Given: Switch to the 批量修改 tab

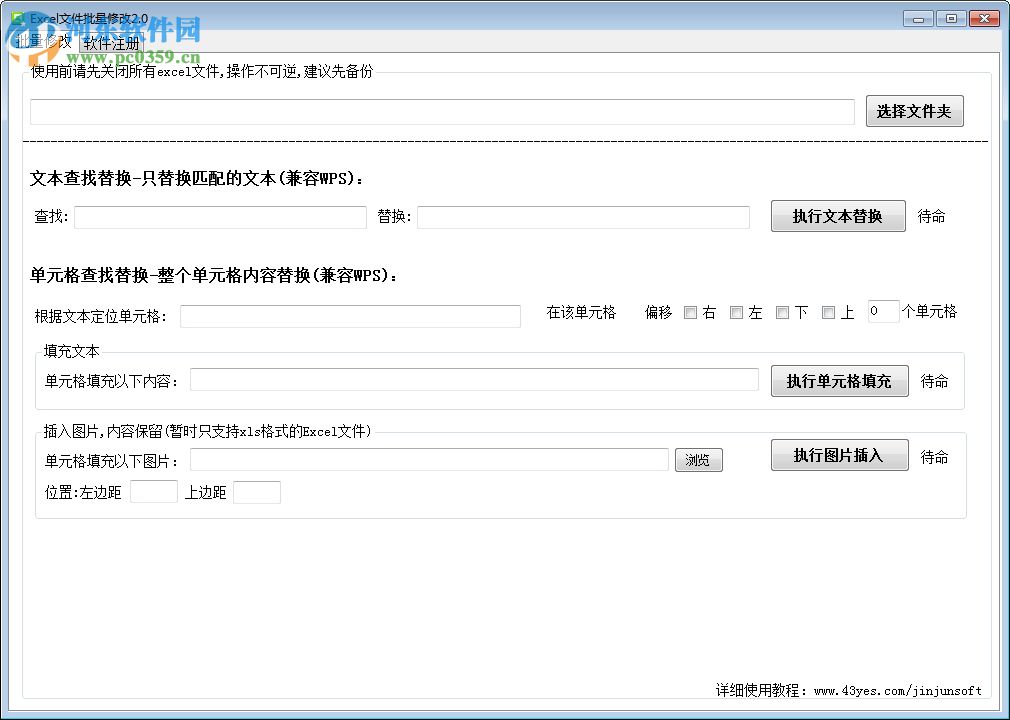Looking at the screenshot, I should point(43,42).
